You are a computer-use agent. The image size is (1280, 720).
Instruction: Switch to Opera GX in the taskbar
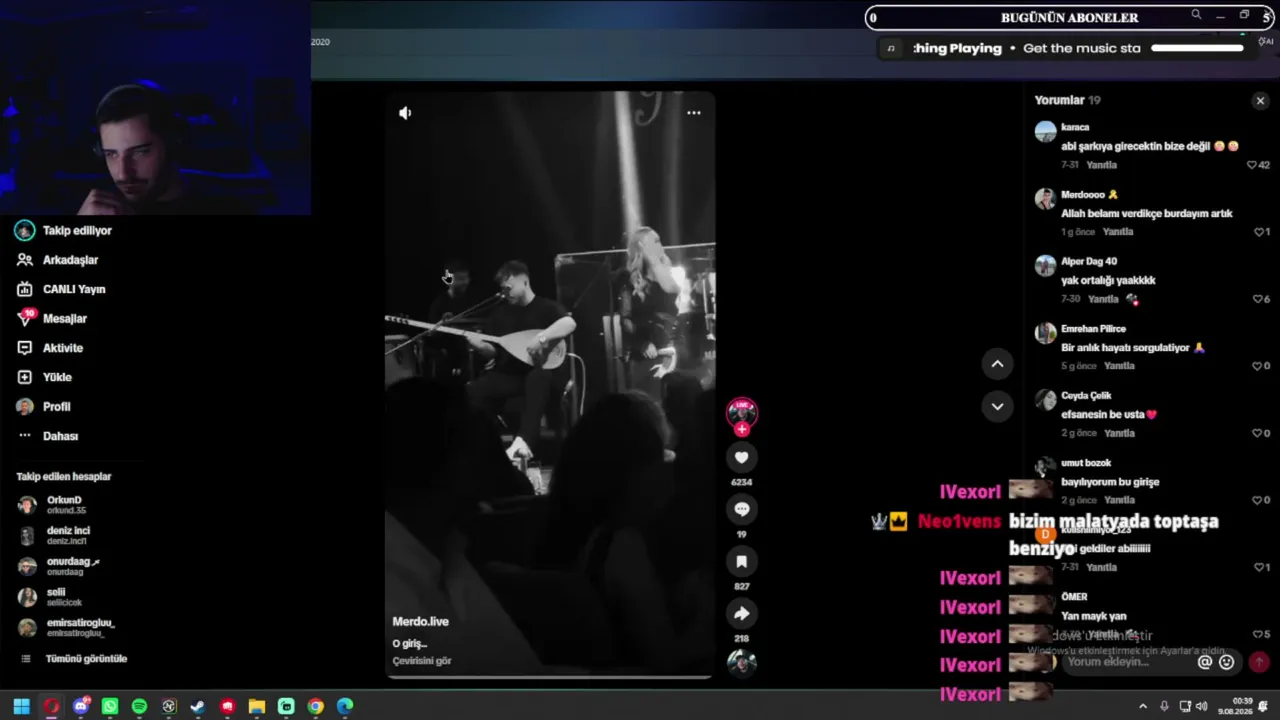(x=51, y=707)
